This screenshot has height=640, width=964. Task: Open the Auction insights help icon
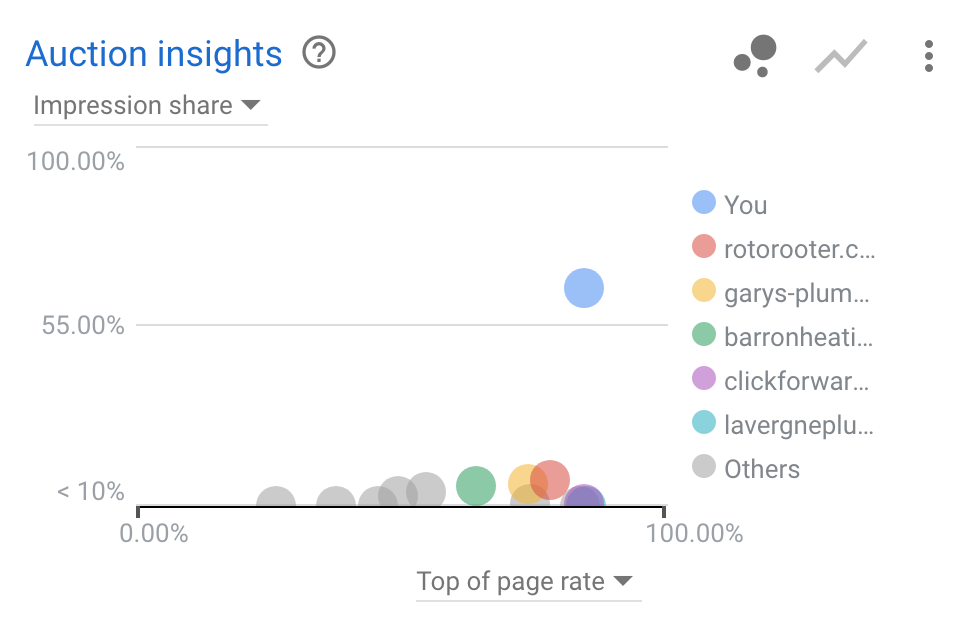(x=319, y=52)
